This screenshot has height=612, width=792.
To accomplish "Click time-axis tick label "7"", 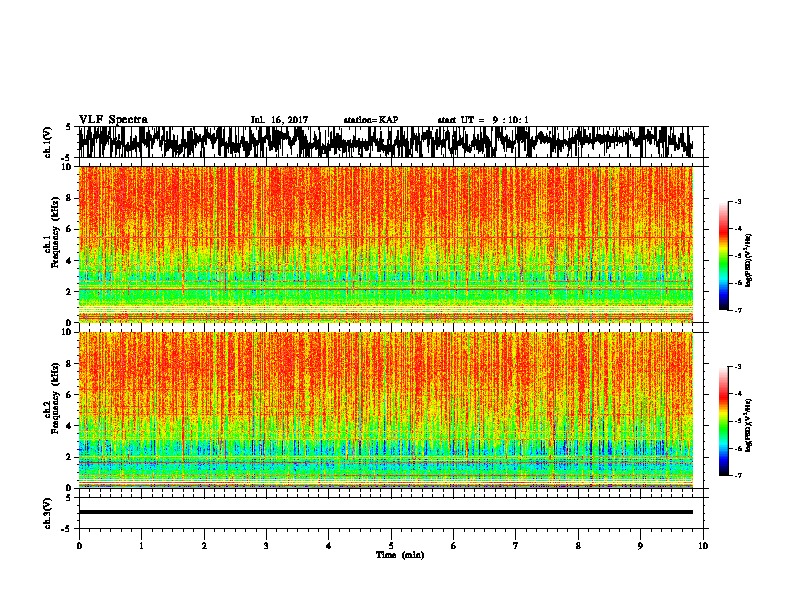I will coord(516,546).
